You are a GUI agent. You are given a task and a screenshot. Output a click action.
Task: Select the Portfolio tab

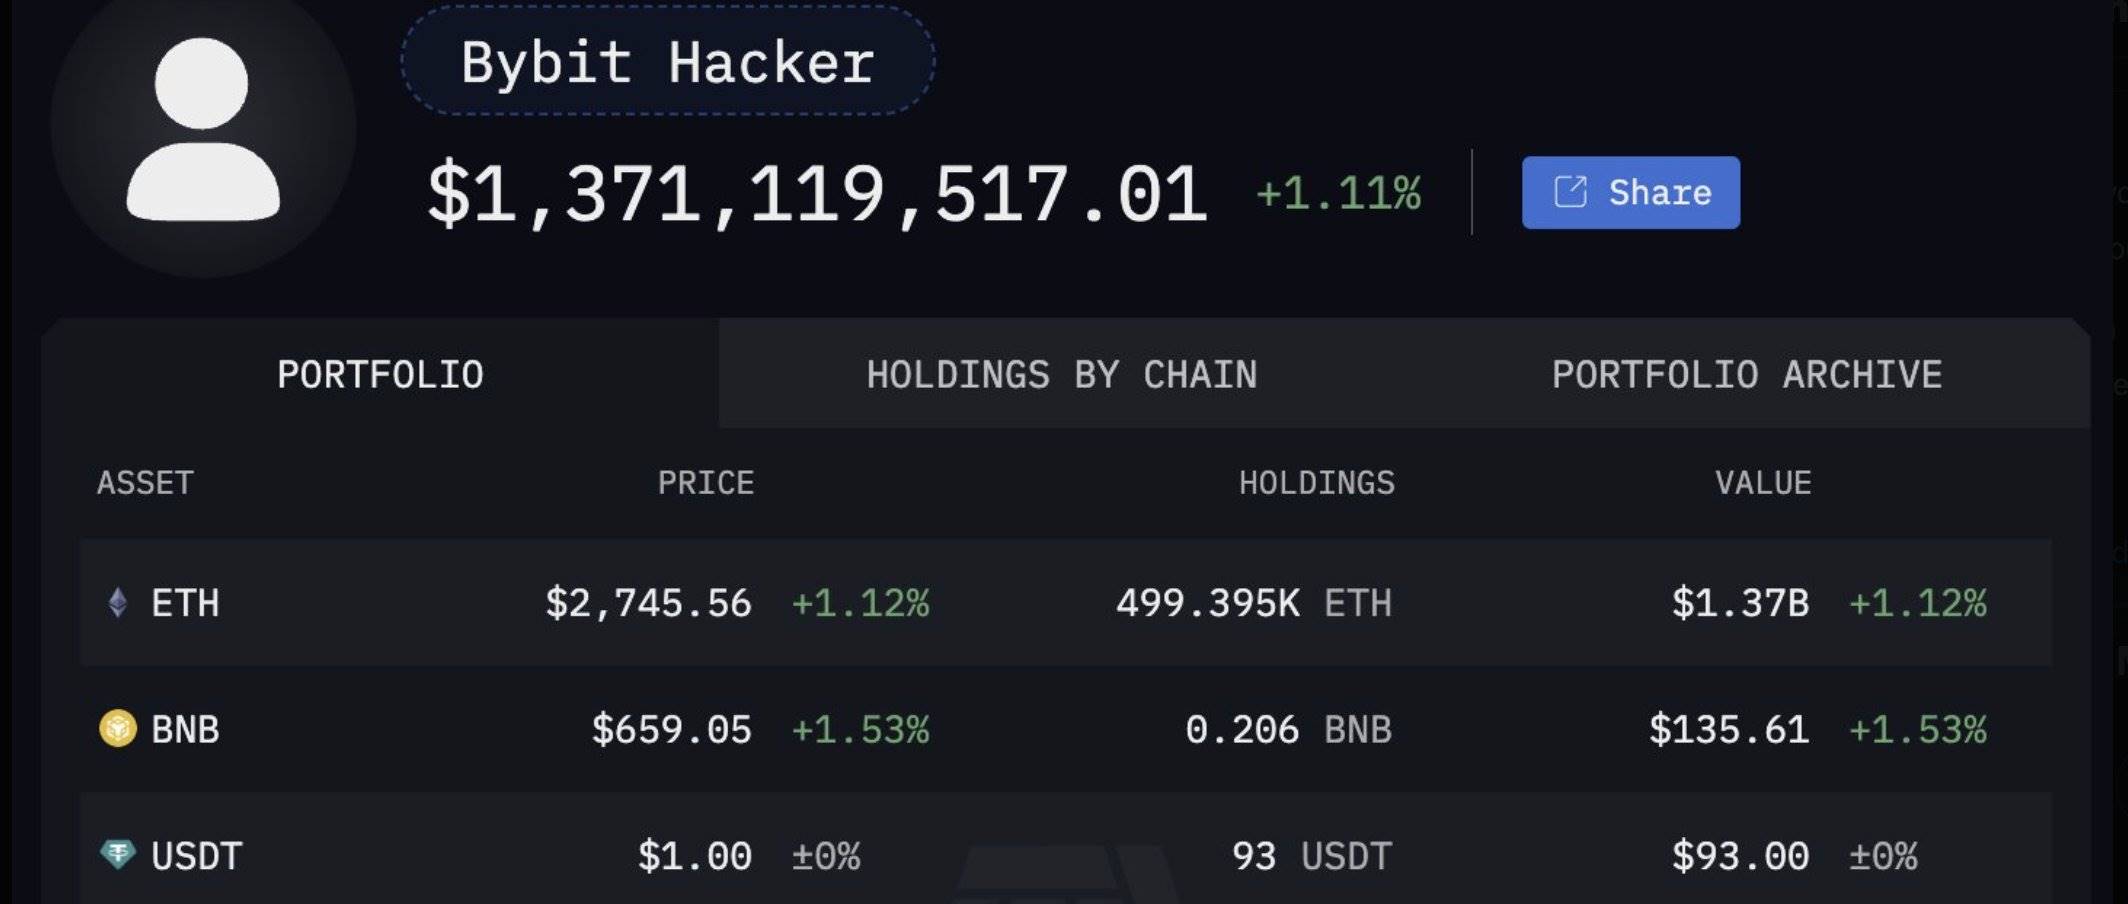click(x=382, y=374)
